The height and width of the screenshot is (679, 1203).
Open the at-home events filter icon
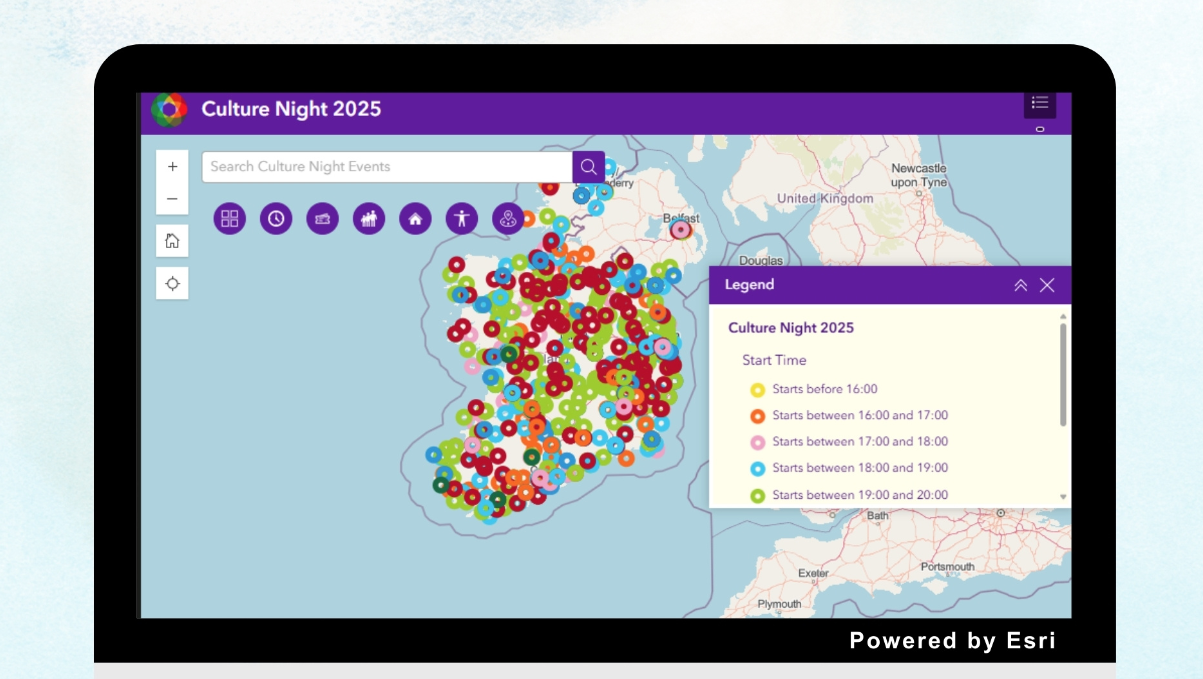point(414,217)
